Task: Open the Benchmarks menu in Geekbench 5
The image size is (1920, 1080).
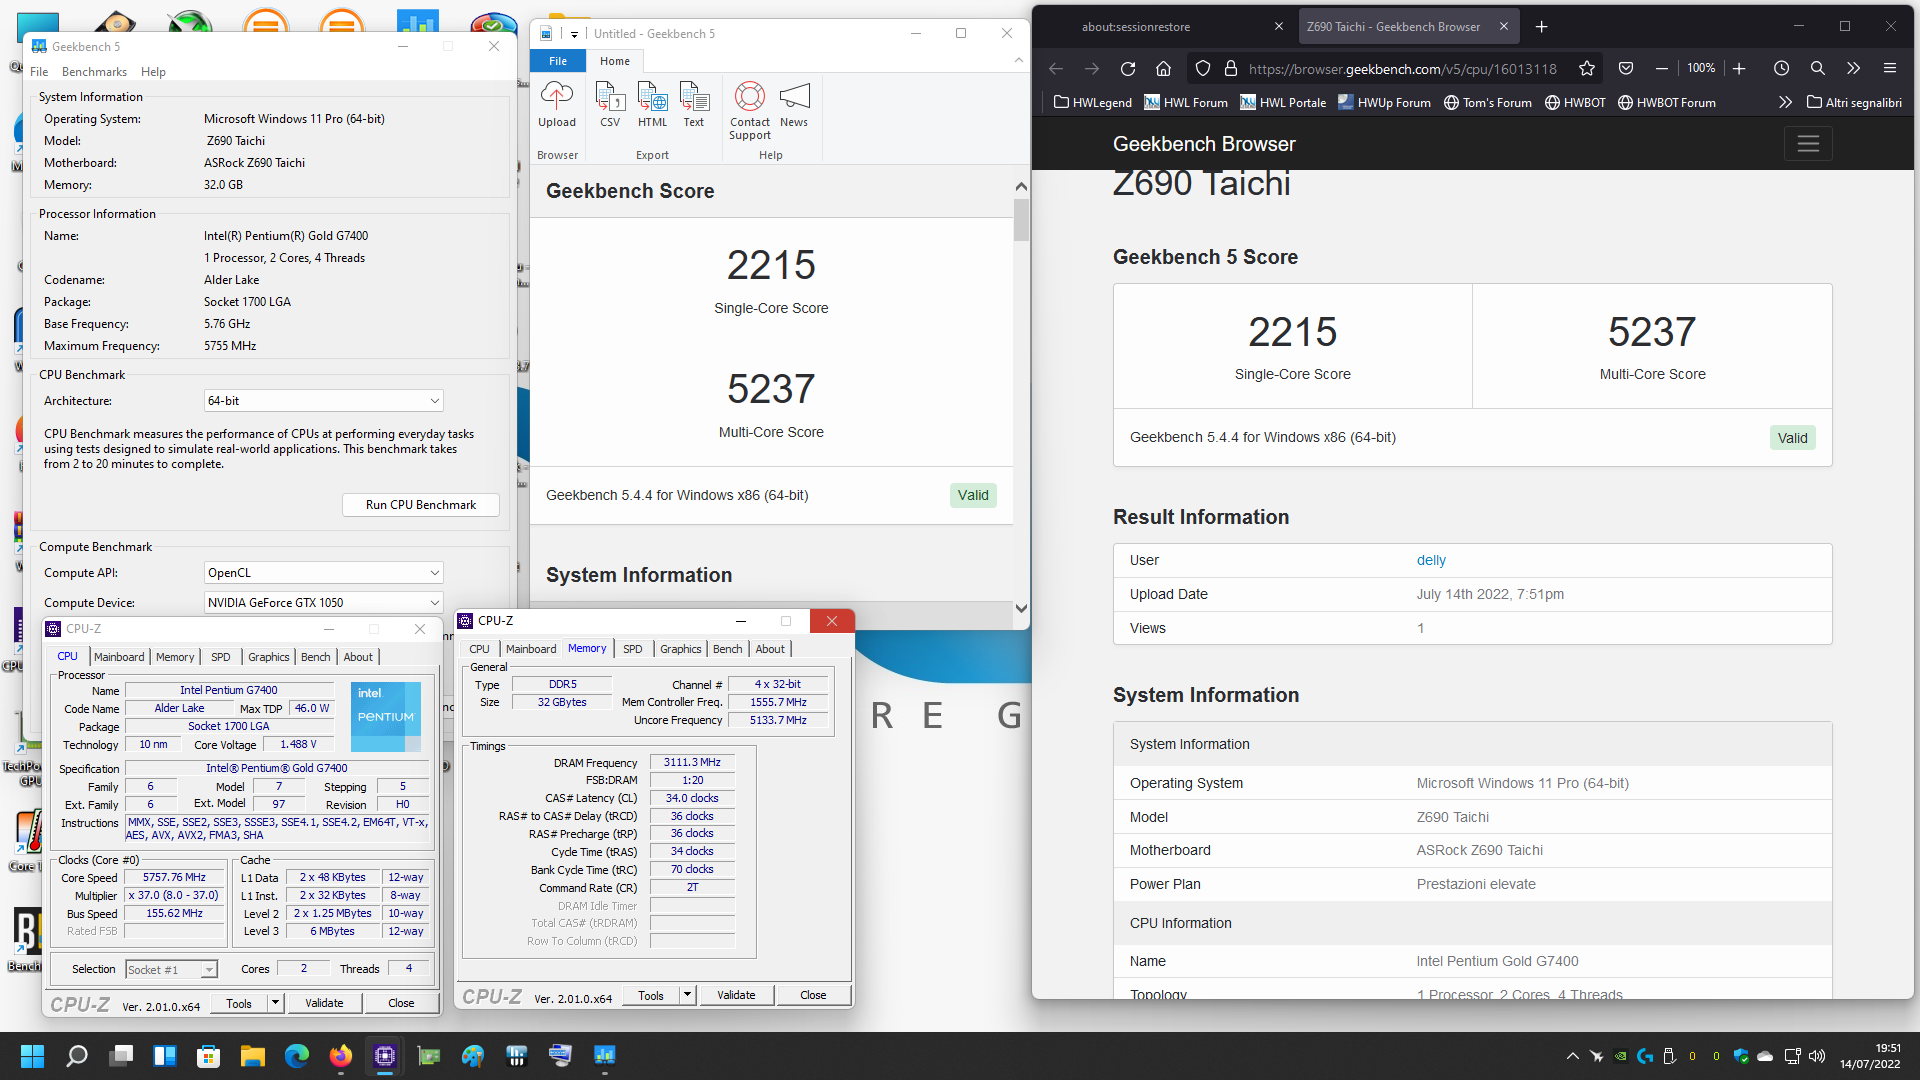Action: (x=94, y=72)
